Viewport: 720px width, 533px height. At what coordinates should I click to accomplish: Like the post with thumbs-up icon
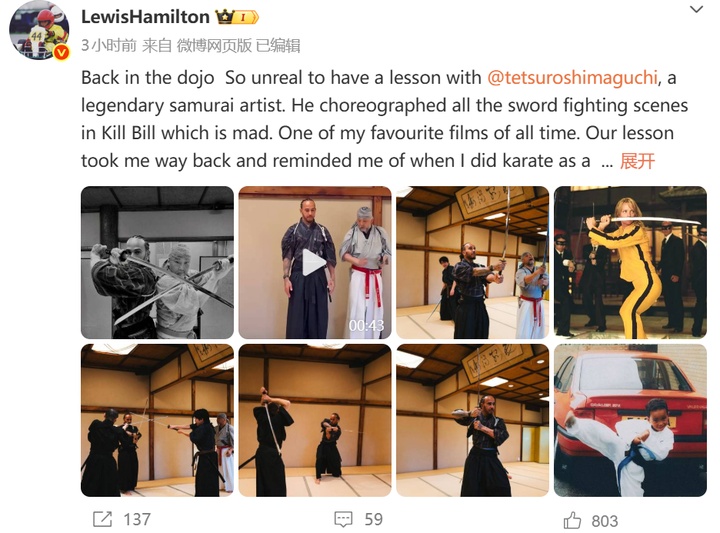click(572, 520)
